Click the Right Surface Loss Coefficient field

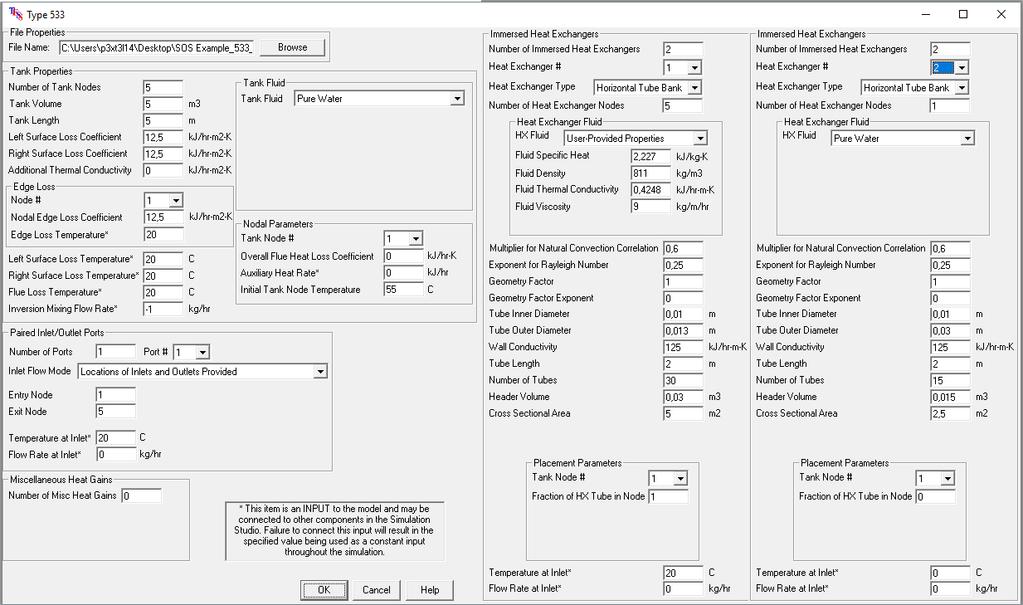[x=162, y=154]
